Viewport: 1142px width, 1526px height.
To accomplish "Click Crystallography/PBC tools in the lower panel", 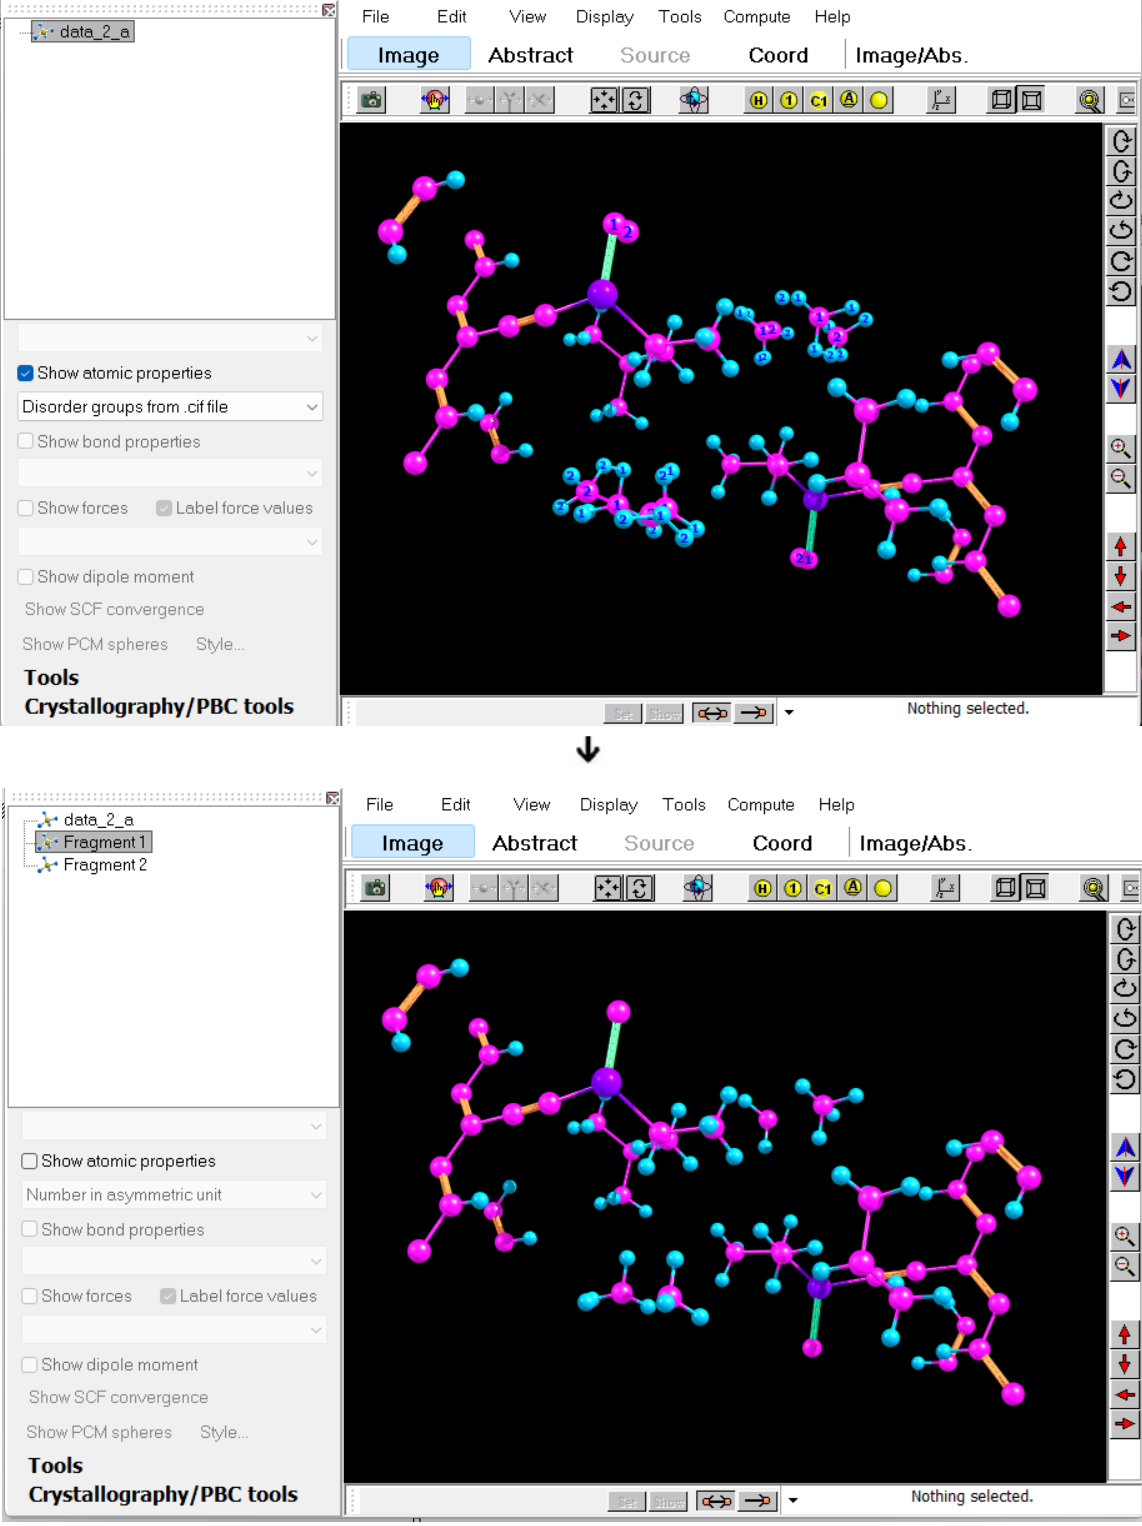I will (x=163, y=1494).
